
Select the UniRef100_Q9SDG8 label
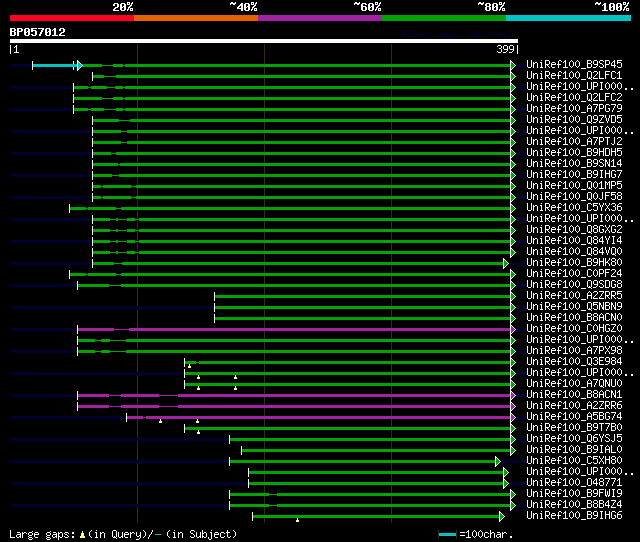(x=574, y=285)
